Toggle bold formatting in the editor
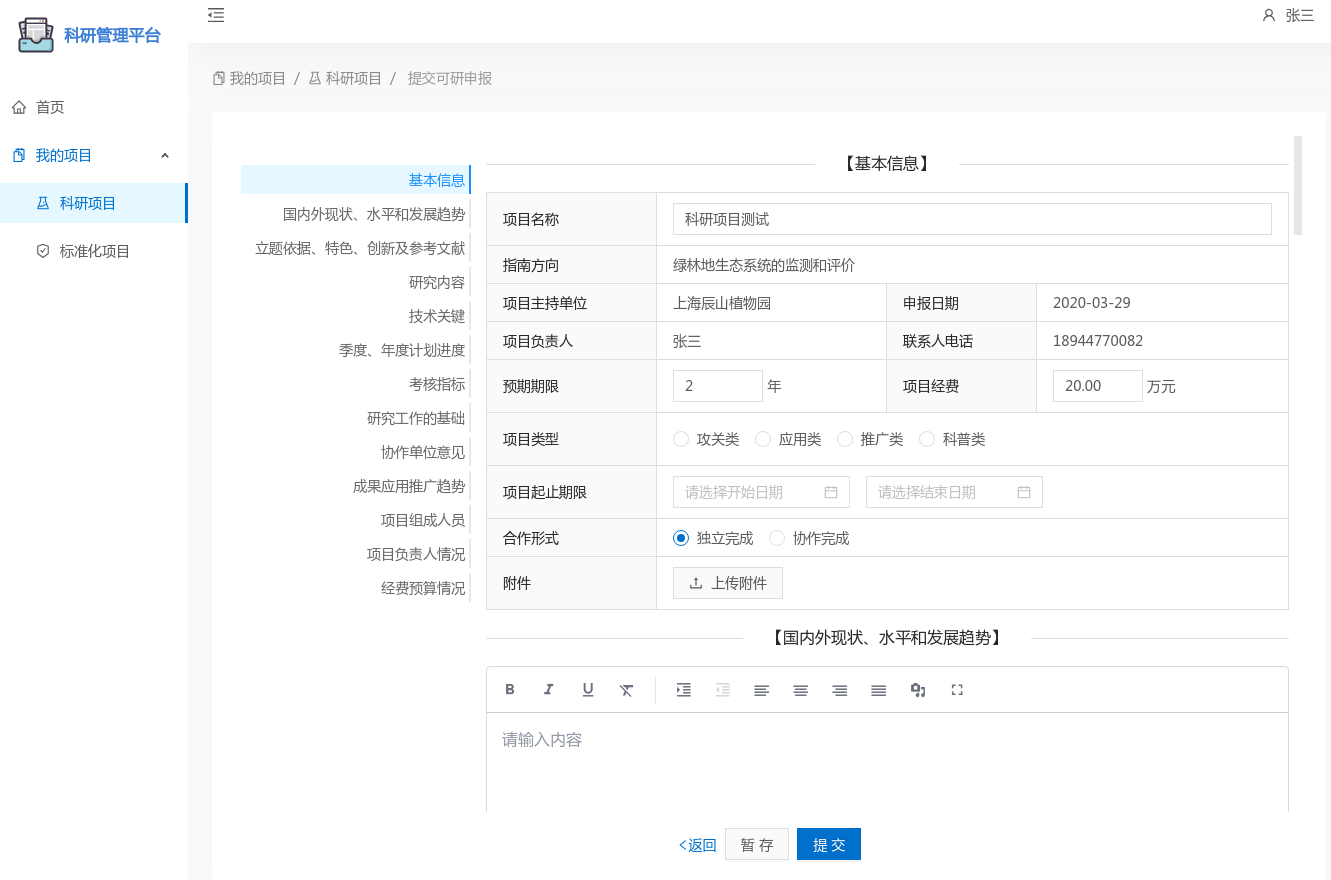This screenshot has height=880, width=1331. pos(510,690)
